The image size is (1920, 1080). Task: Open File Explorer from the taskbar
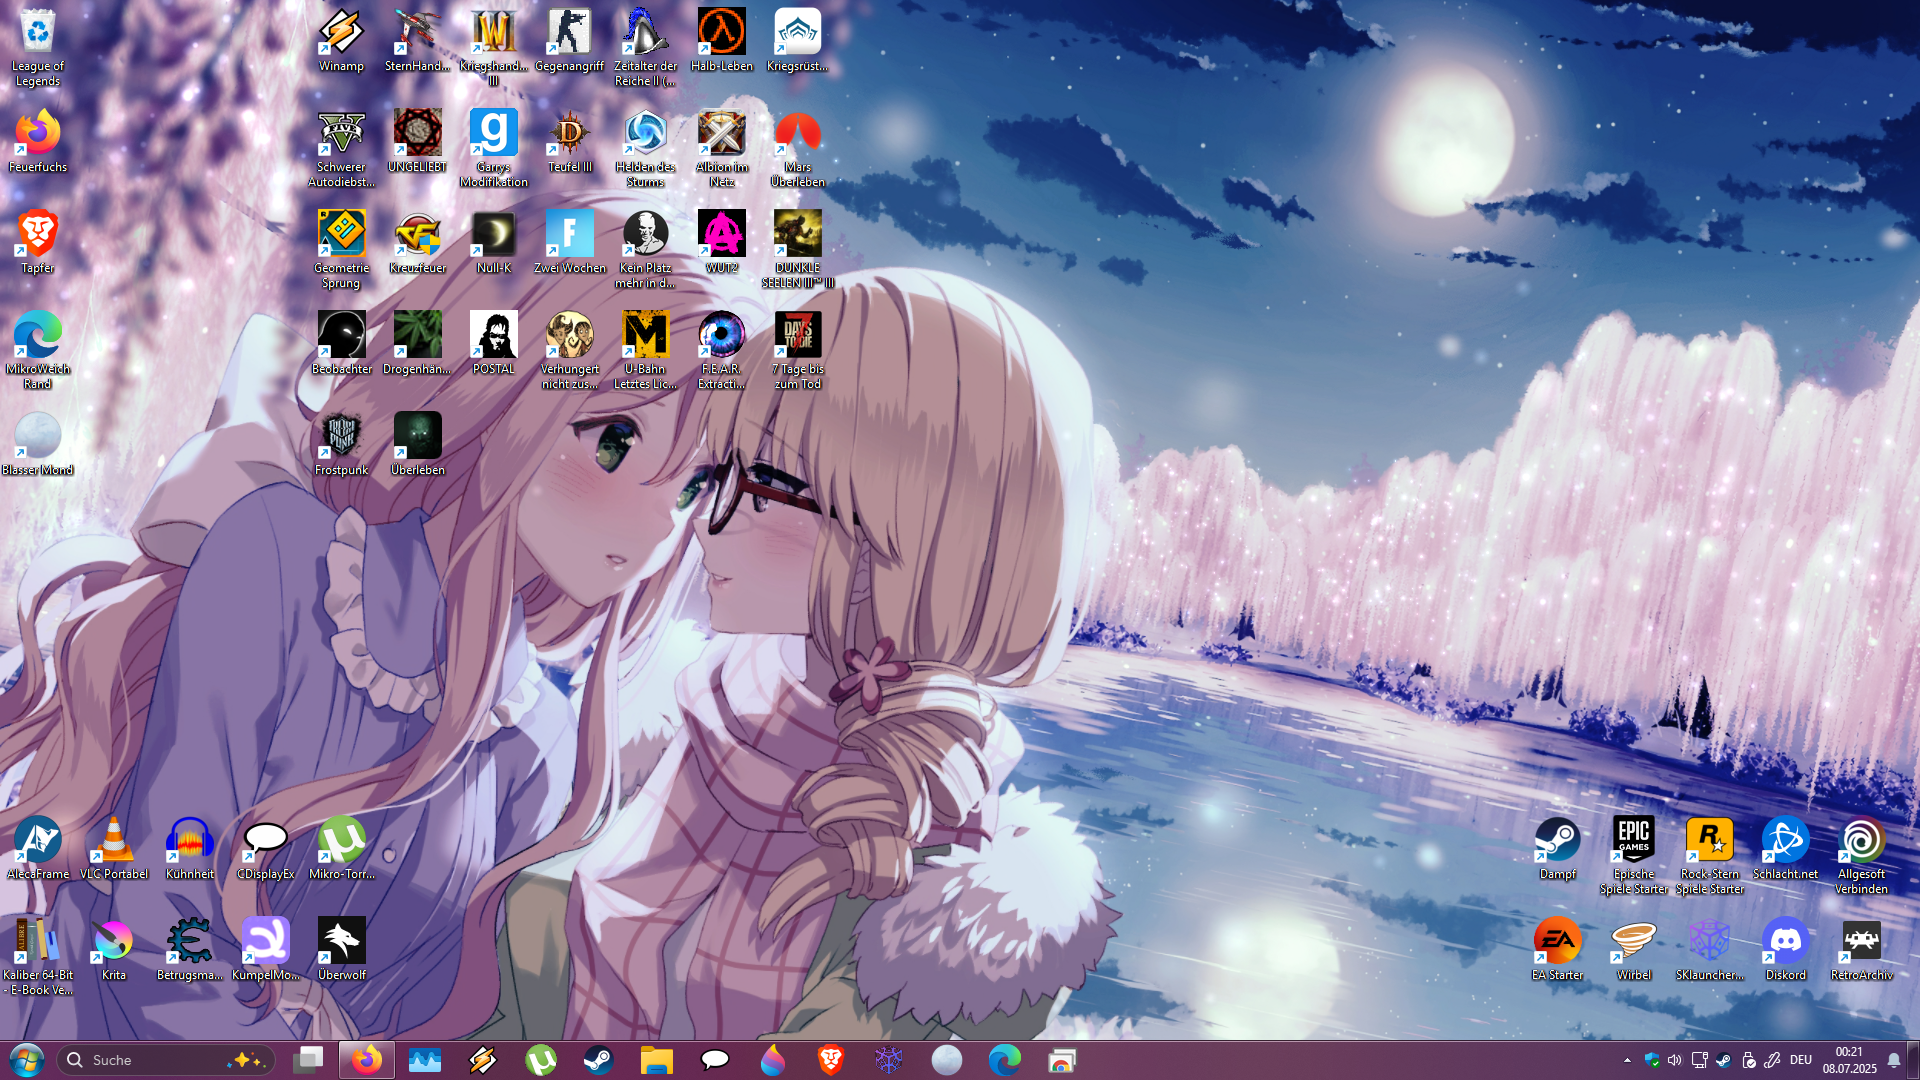(x=657, y=1060)
